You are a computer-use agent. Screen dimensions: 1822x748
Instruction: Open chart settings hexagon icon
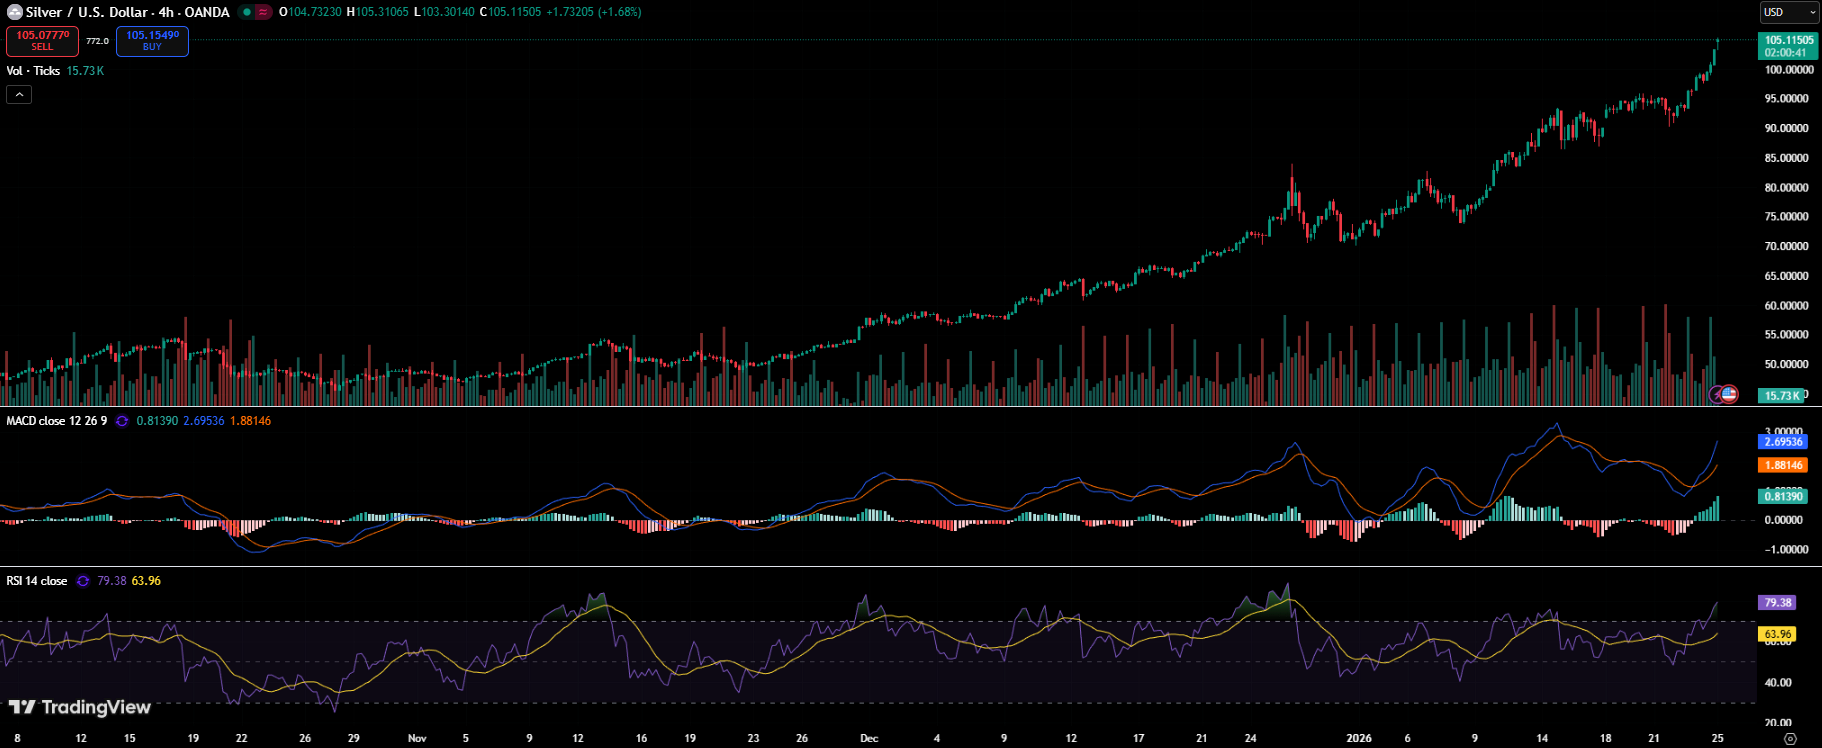point(1790,738)
